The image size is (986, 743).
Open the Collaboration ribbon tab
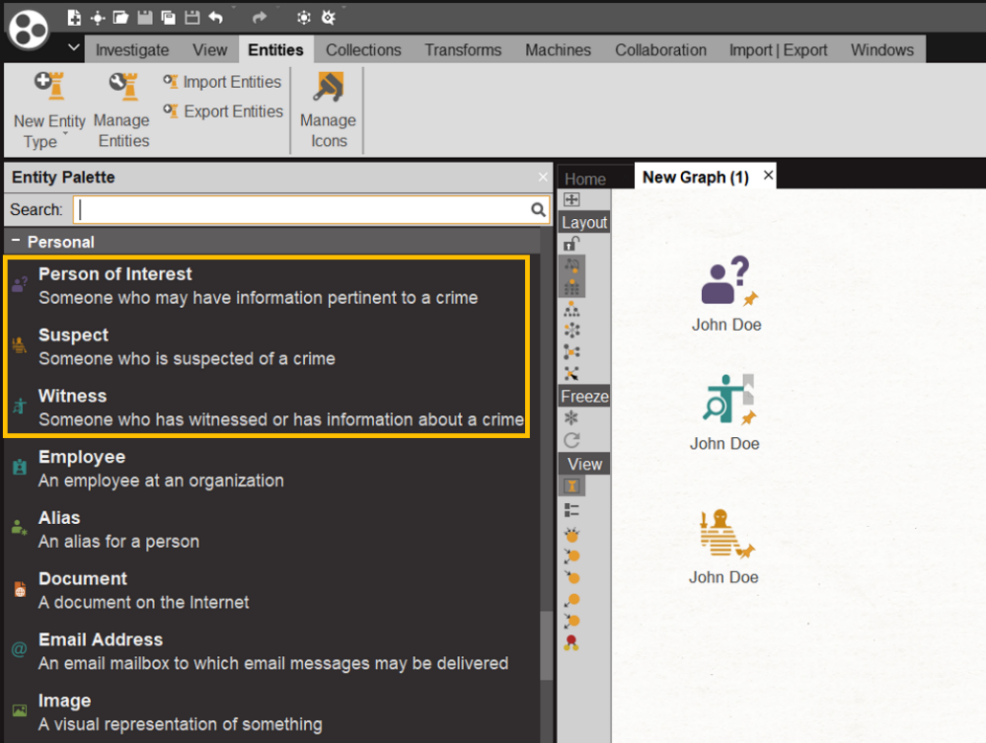tap(661, 50)
